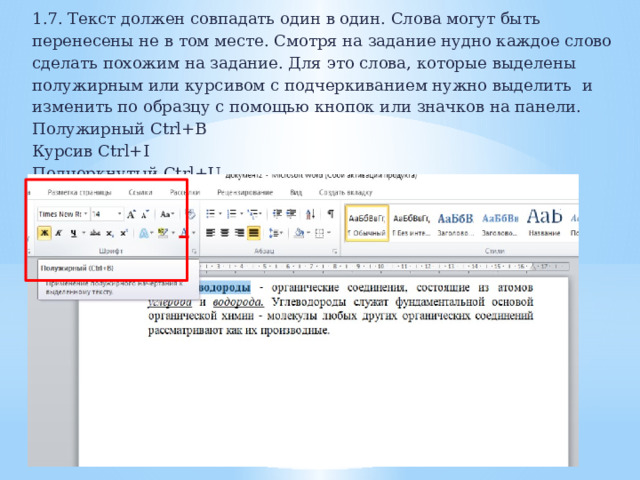Viewport: 640px width, 480px height.
Task: Click the shrink font icon
Action: [x=145, y=214]
